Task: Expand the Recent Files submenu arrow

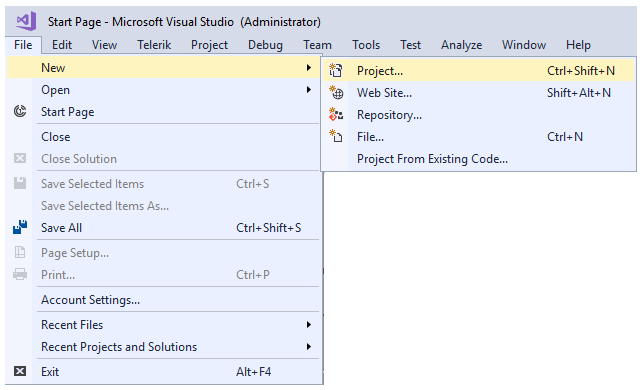Action: point(308,325)
